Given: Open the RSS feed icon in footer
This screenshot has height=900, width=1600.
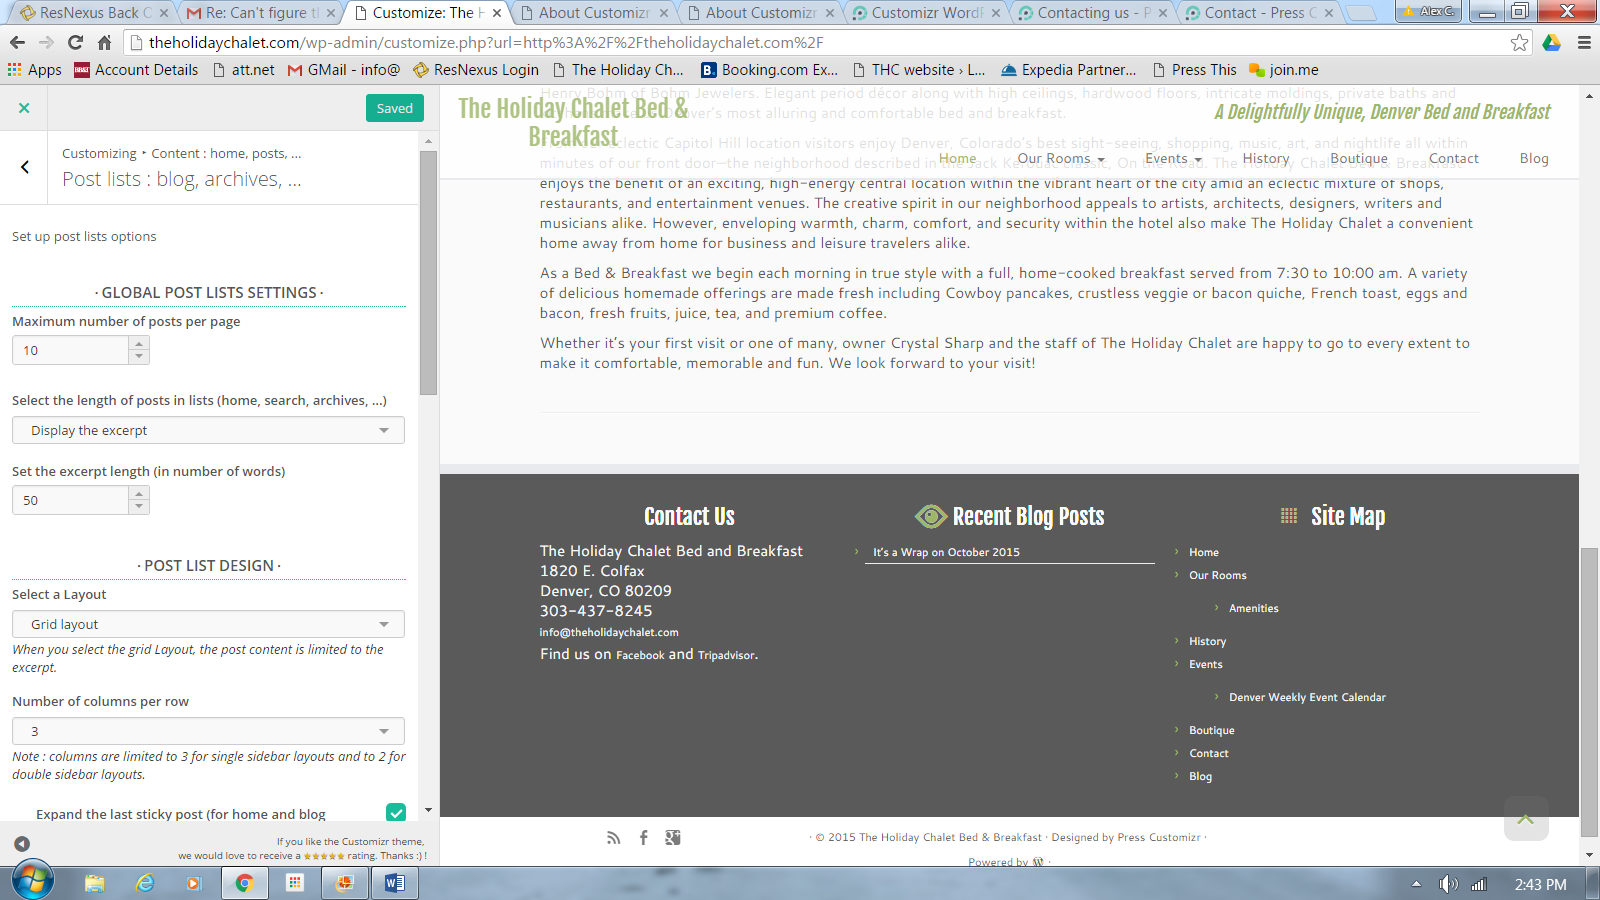Looking at the screenshot, I should click(x=613, y=838).
